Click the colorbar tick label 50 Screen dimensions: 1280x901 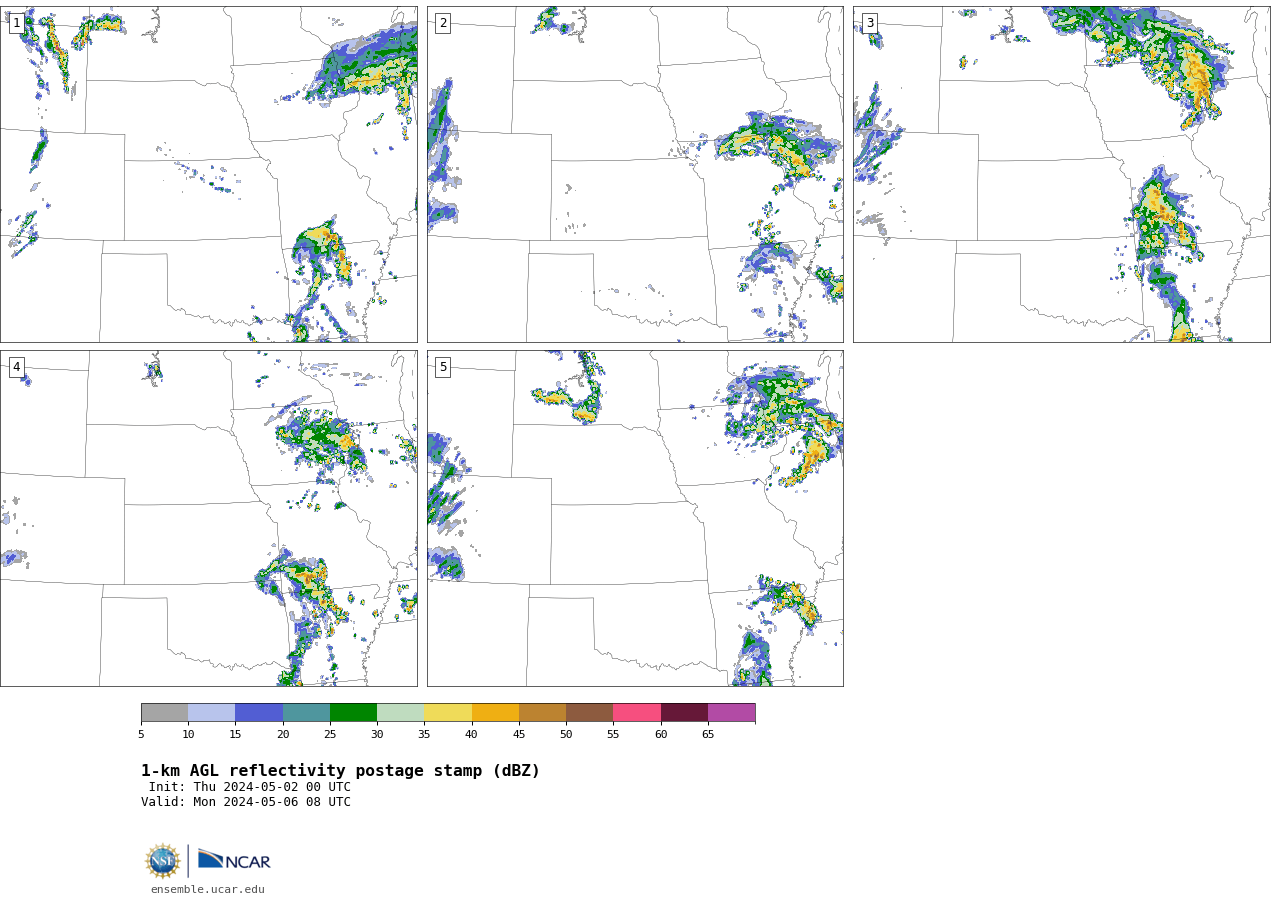pyautogui.click(x=566, y=735)
